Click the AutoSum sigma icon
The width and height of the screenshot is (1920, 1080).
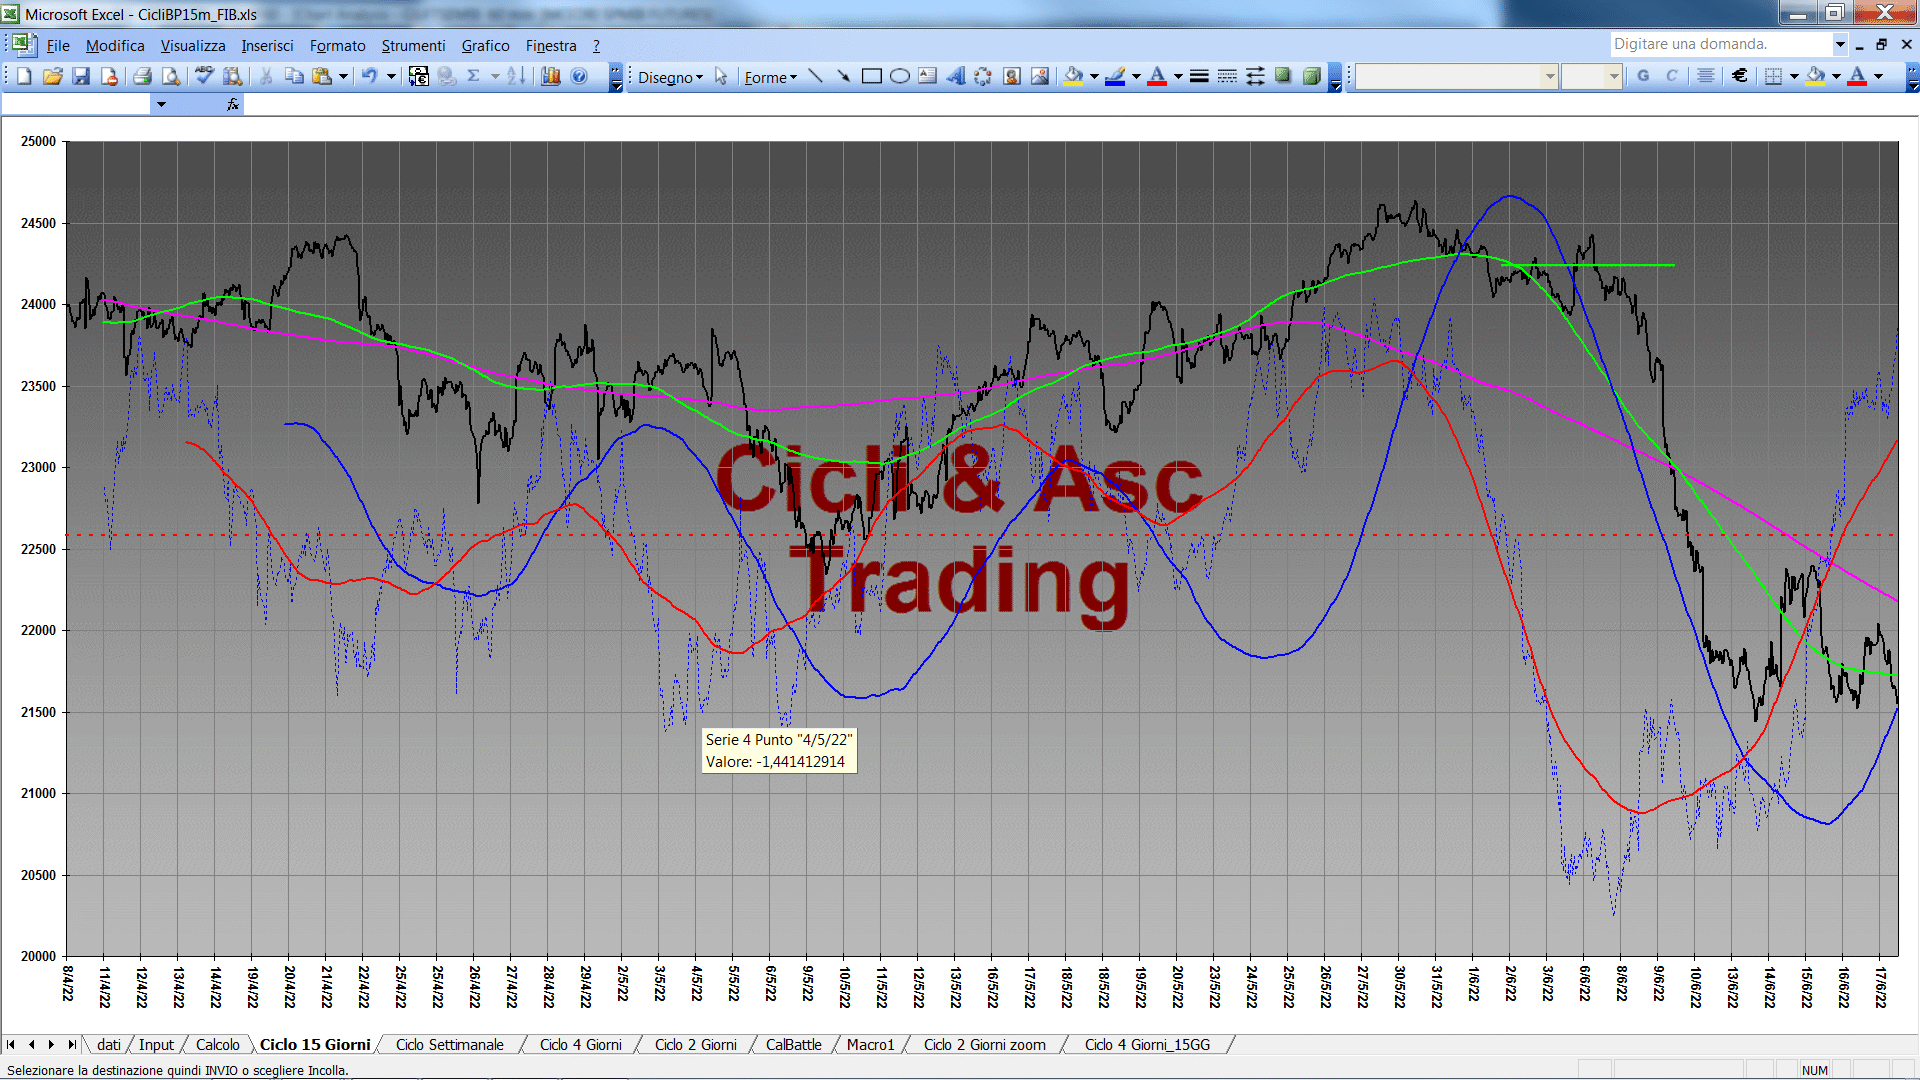(x=474, y=76)
